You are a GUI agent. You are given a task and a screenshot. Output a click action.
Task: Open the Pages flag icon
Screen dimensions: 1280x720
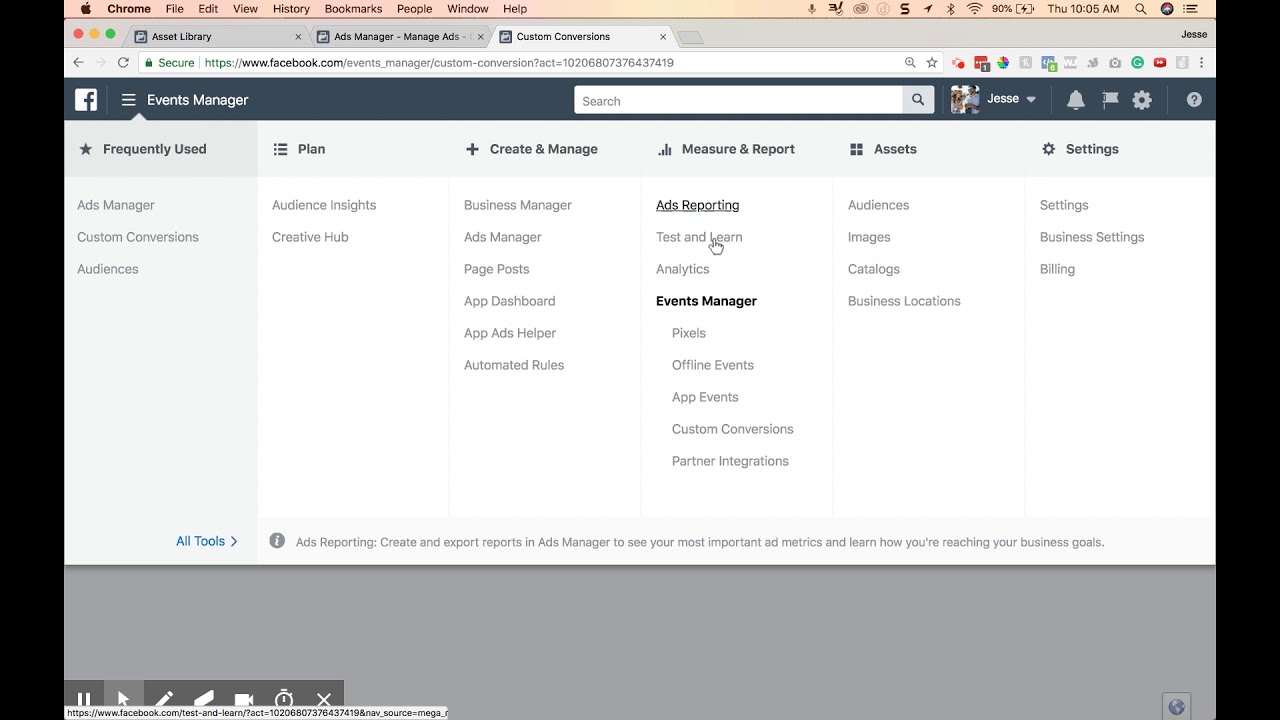click(x=1110, y=100)
